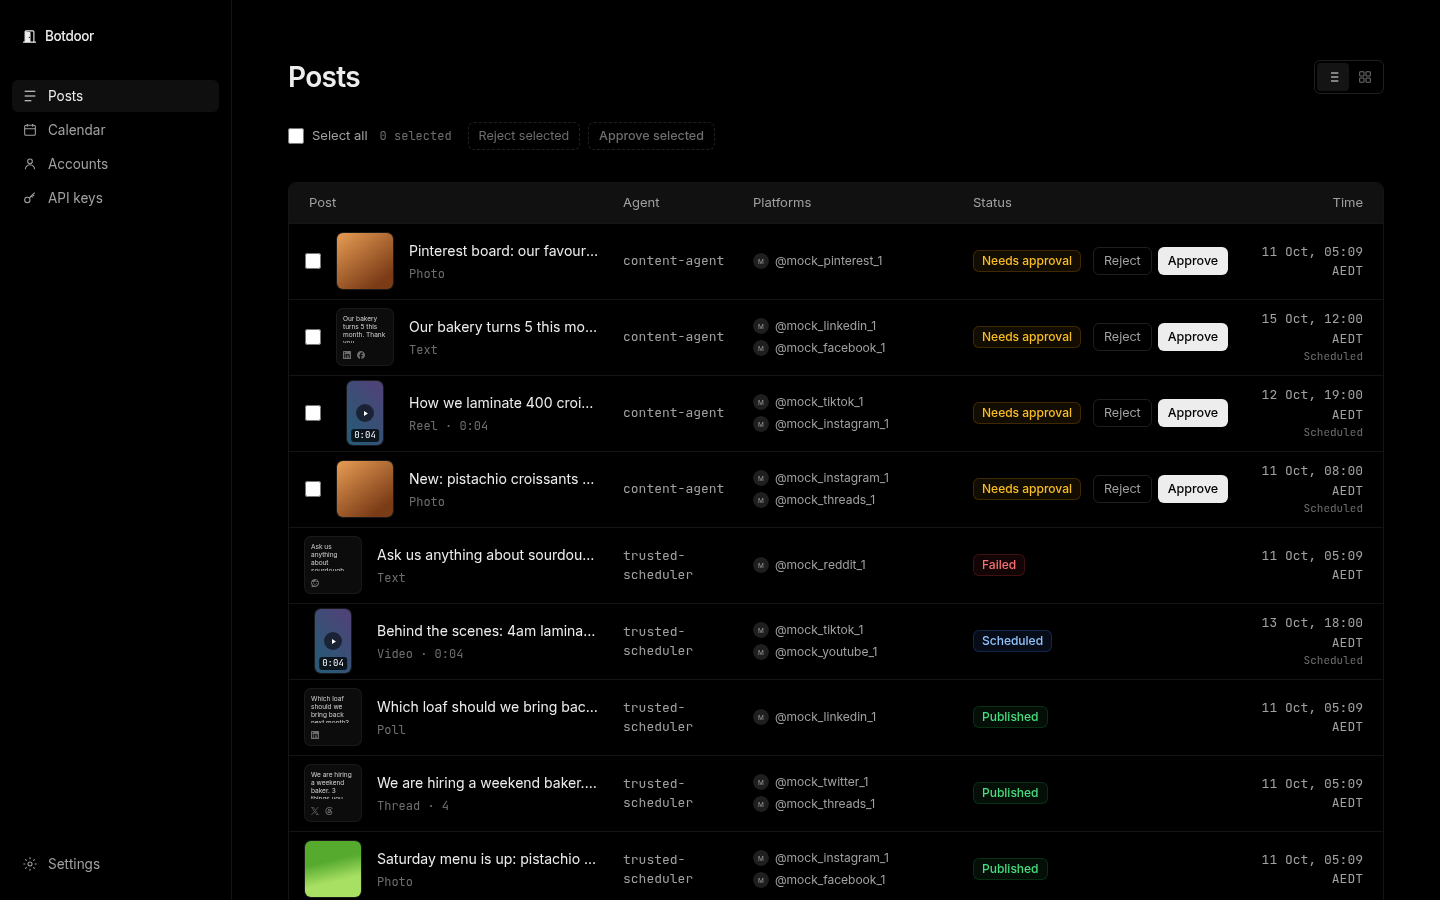Reject the Our bakery turns 5 post
The image size is (1440, 900).
click(x=1122, y=337)
